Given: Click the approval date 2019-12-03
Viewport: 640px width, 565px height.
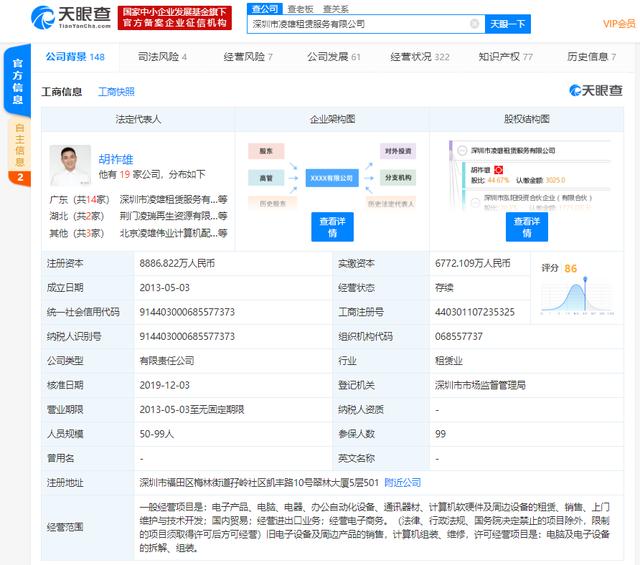Looking at the screenshot, I should [164, 385].
